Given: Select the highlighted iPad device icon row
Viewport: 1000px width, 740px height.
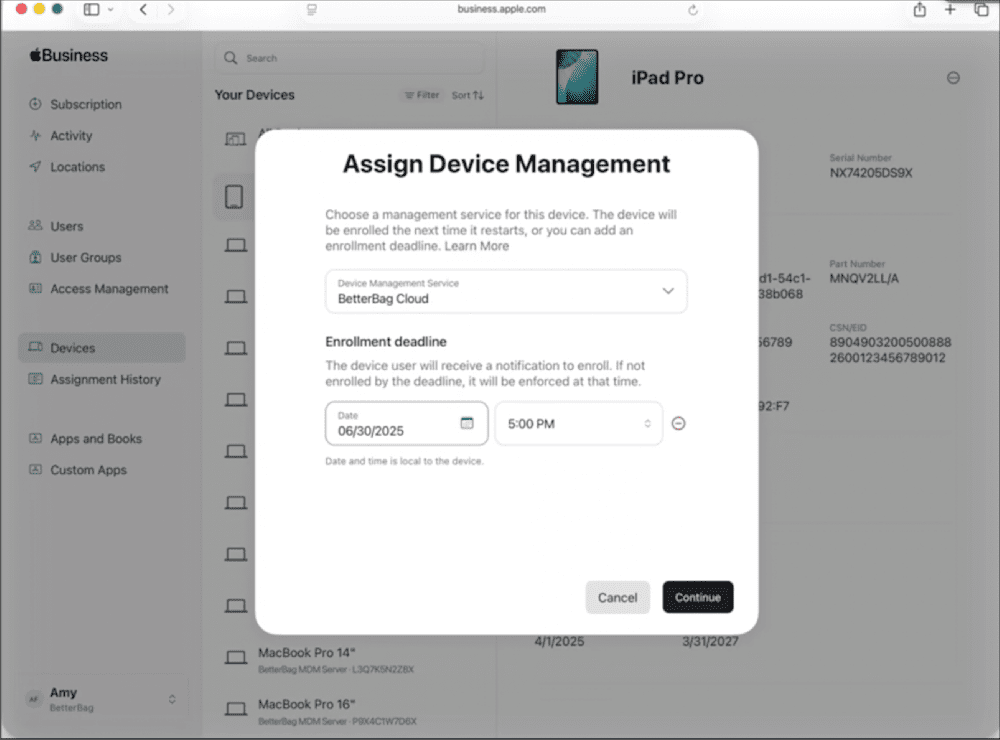Looking at the screenshot, I should coord(234,196).
